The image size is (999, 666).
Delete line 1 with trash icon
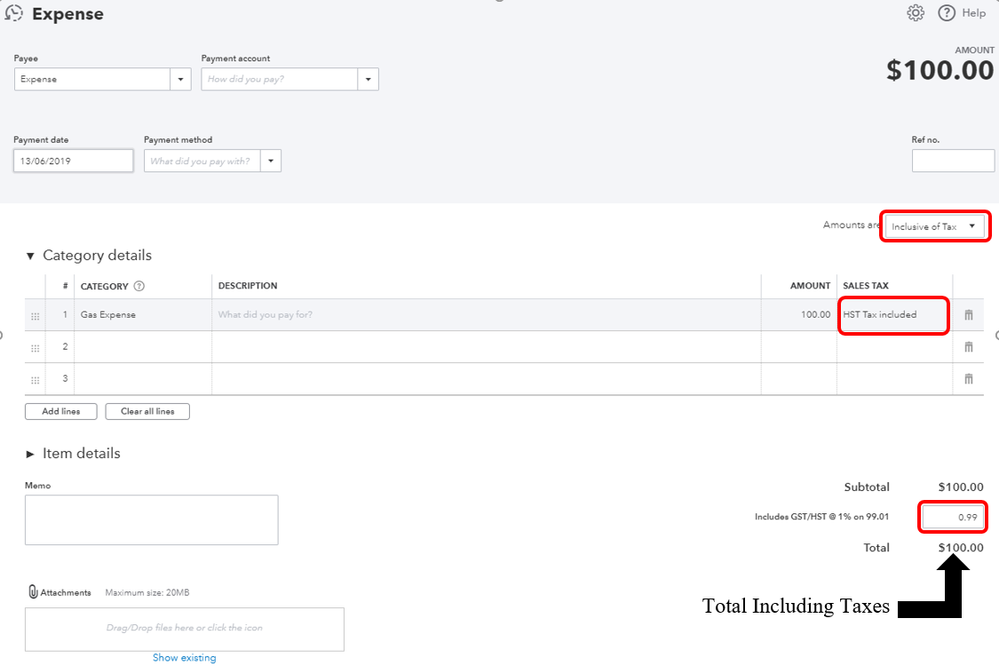pos(968,315)
